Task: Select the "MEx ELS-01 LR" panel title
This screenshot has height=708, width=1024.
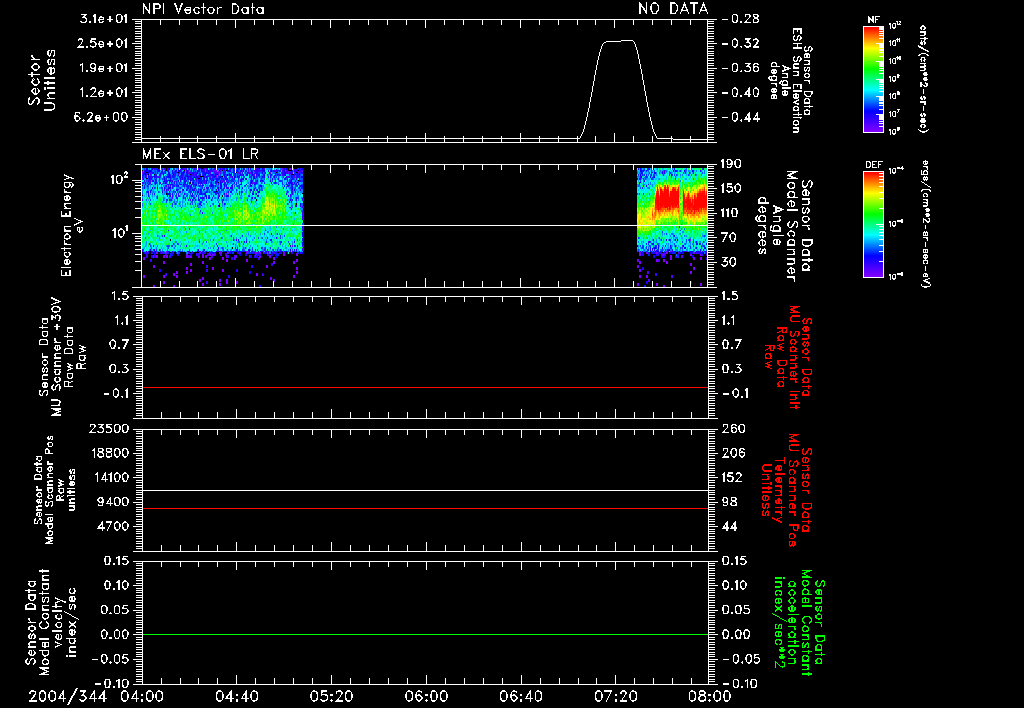Action: point(200,154)
